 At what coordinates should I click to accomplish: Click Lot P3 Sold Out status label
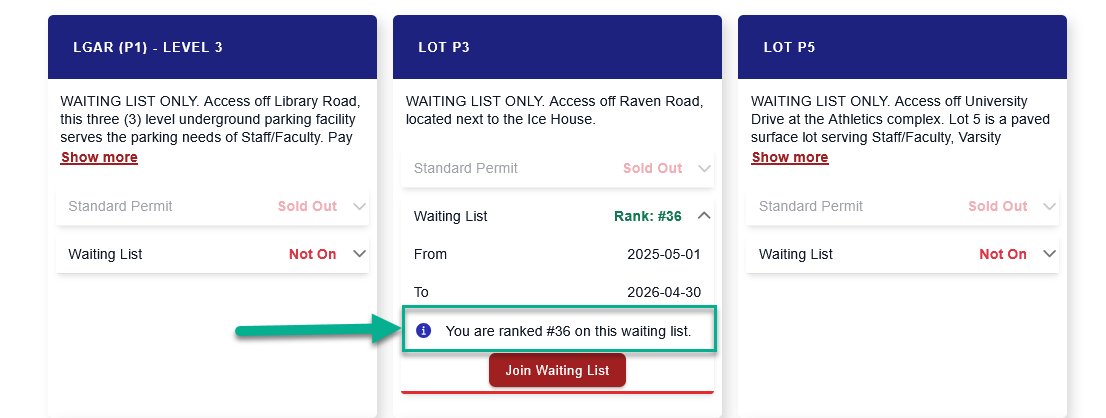[652, 168]
